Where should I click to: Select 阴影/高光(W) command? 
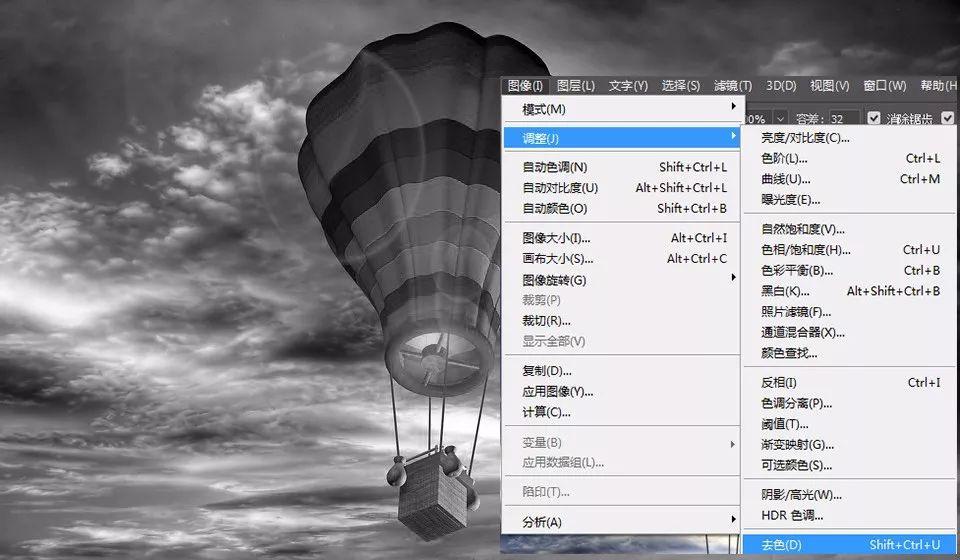[x=850, y=495]
